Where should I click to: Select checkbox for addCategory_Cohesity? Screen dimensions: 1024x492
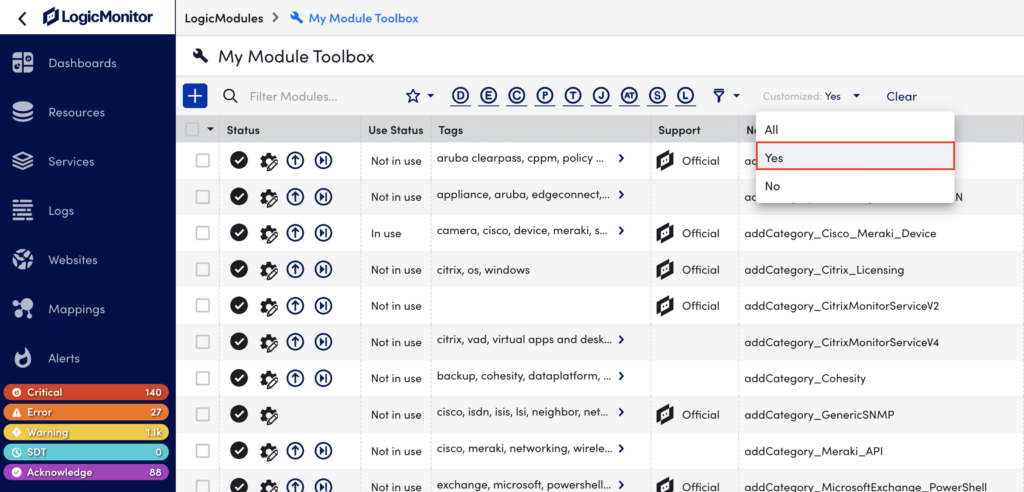(202, 378)
